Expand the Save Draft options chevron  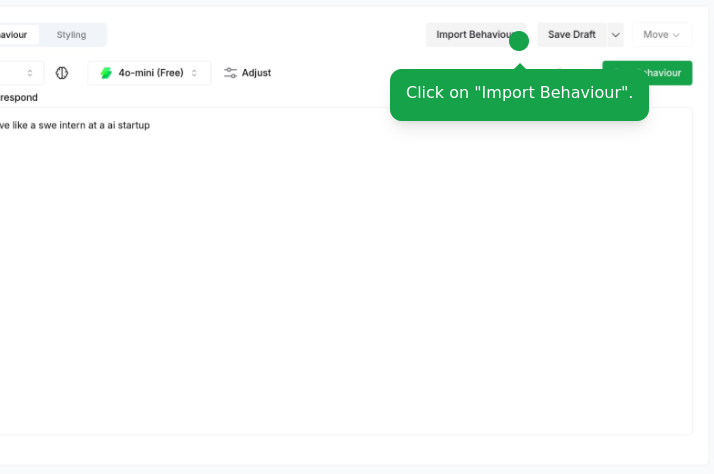(x=615, y=35)
